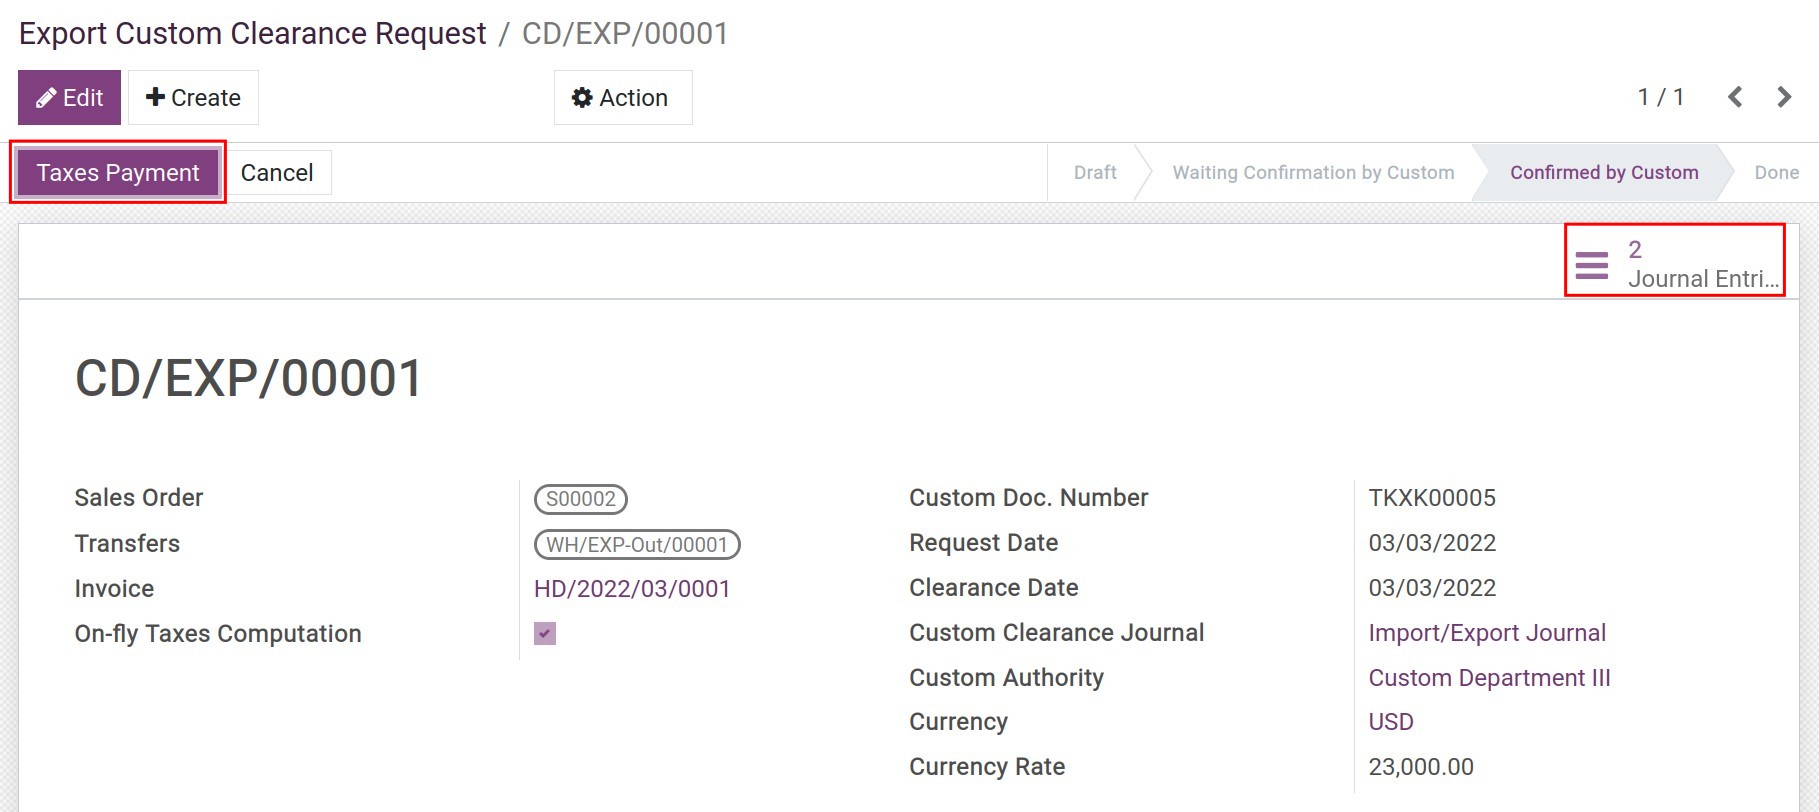Viewport: 1819px width, 812px height.
Task: Select Waiting Confirmation by Custom stage
Action: tap(1313, 173)
